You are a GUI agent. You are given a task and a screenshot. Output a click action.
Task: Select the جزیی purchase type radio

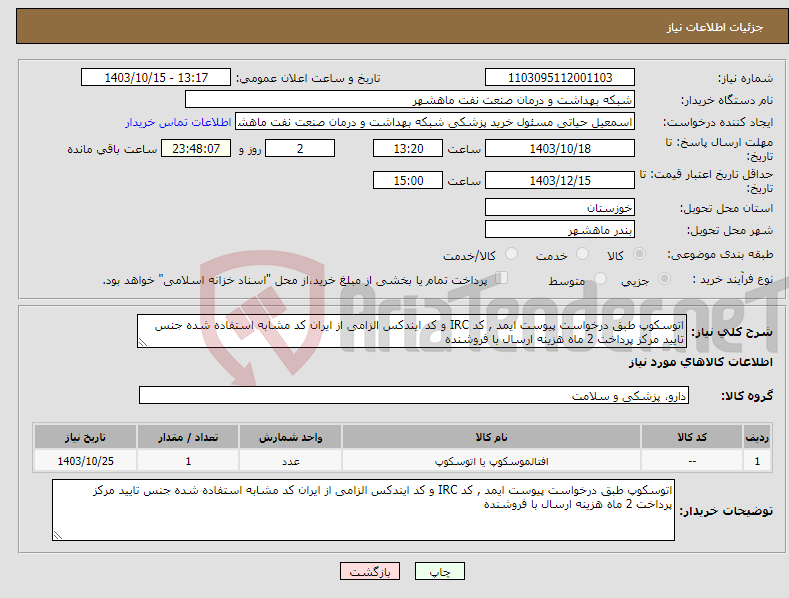pos(664,278)
